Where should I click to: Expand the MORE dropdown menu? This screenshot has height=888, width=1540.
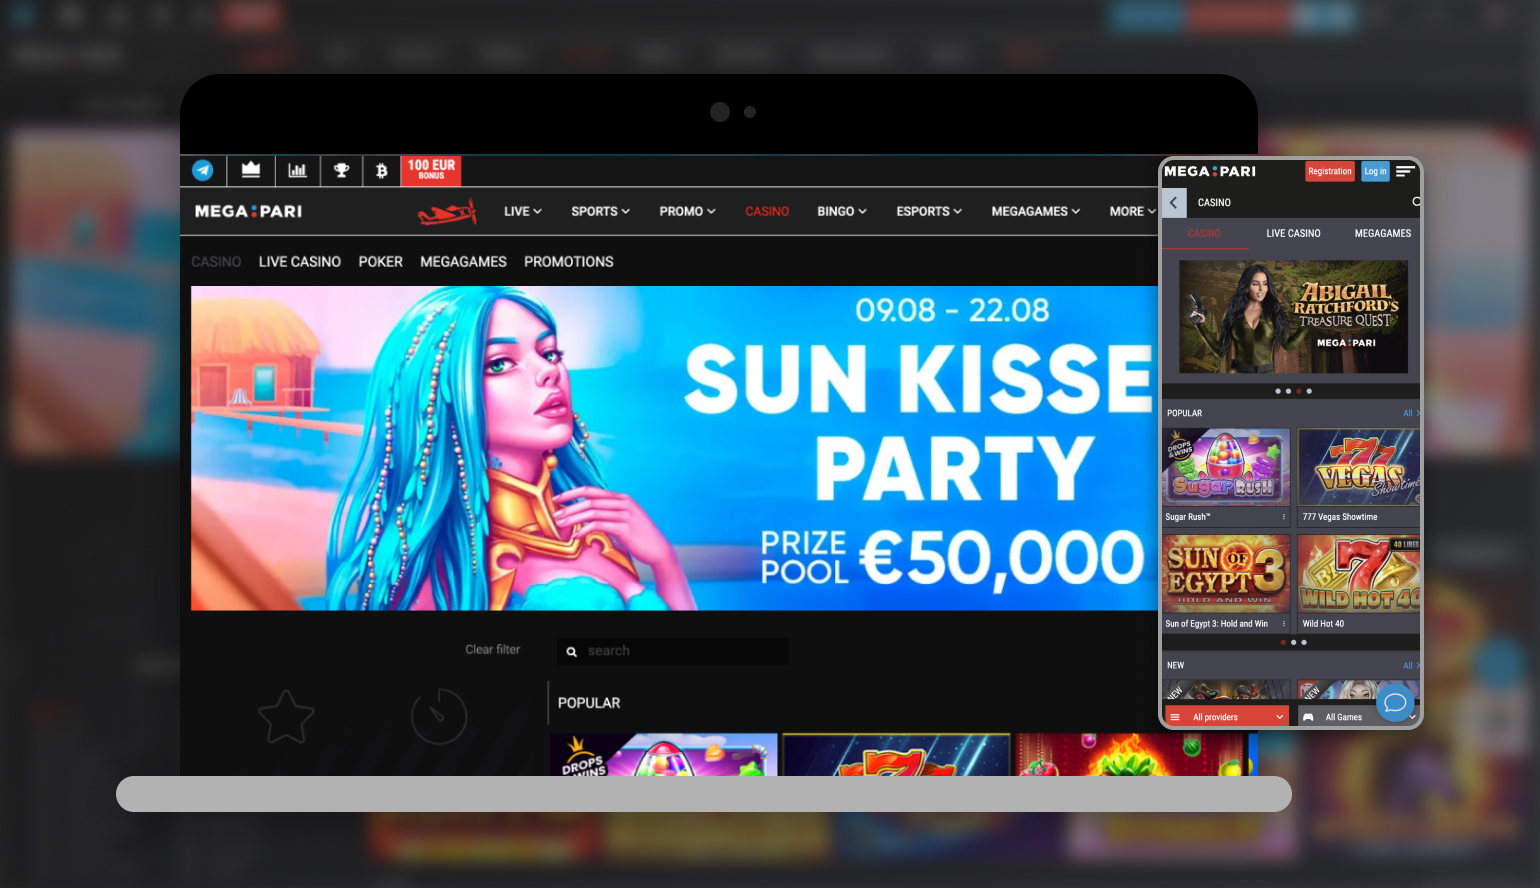point(1132,211)
